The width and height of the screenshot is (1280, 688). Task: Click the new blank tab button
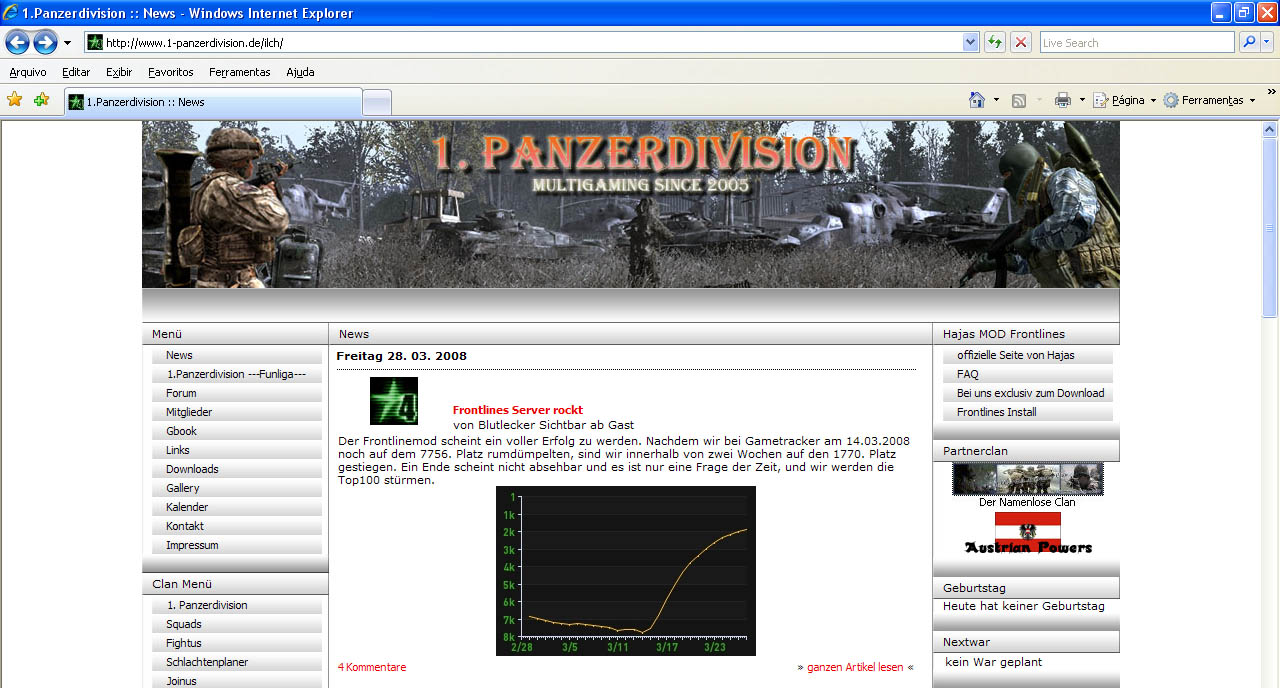pos(377,102)
